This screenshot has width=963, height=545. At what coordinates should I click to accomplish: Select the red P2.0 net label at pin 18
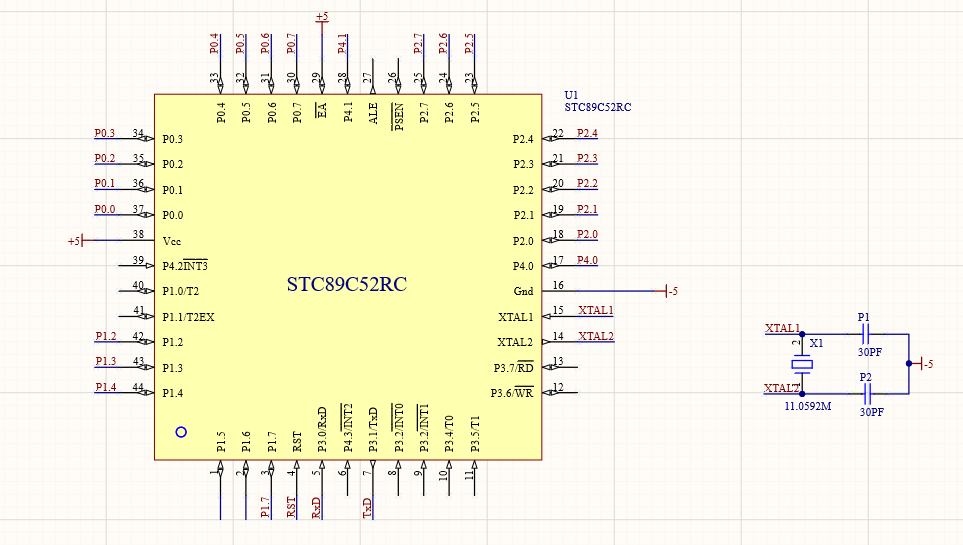[587, 235]
